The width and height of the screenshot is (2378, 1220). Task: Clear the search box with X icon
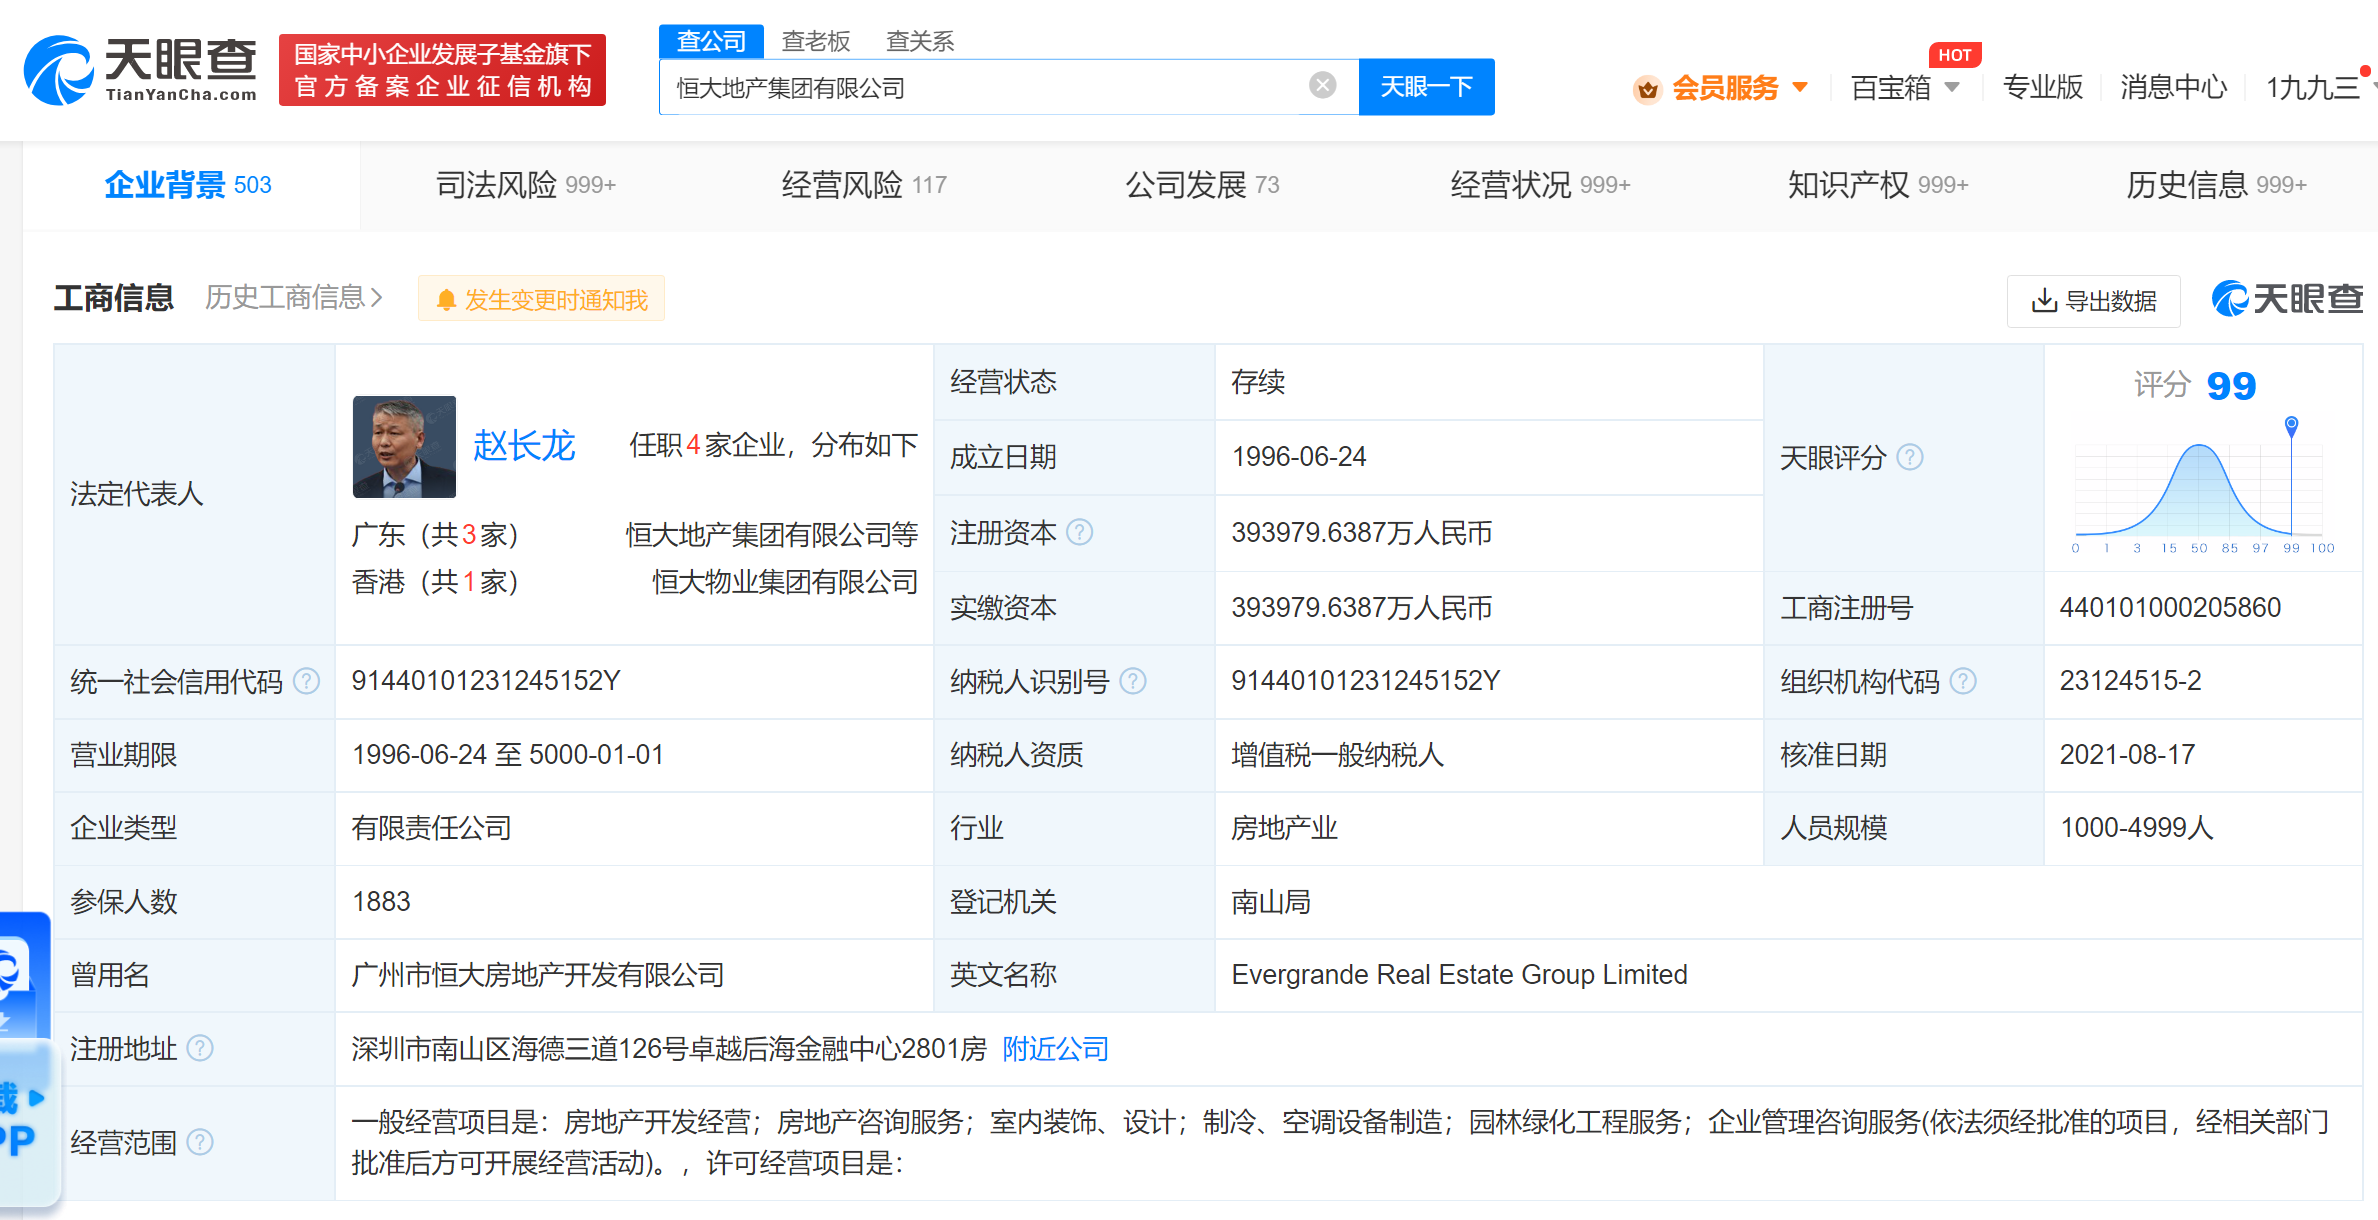pos(1322,86)
